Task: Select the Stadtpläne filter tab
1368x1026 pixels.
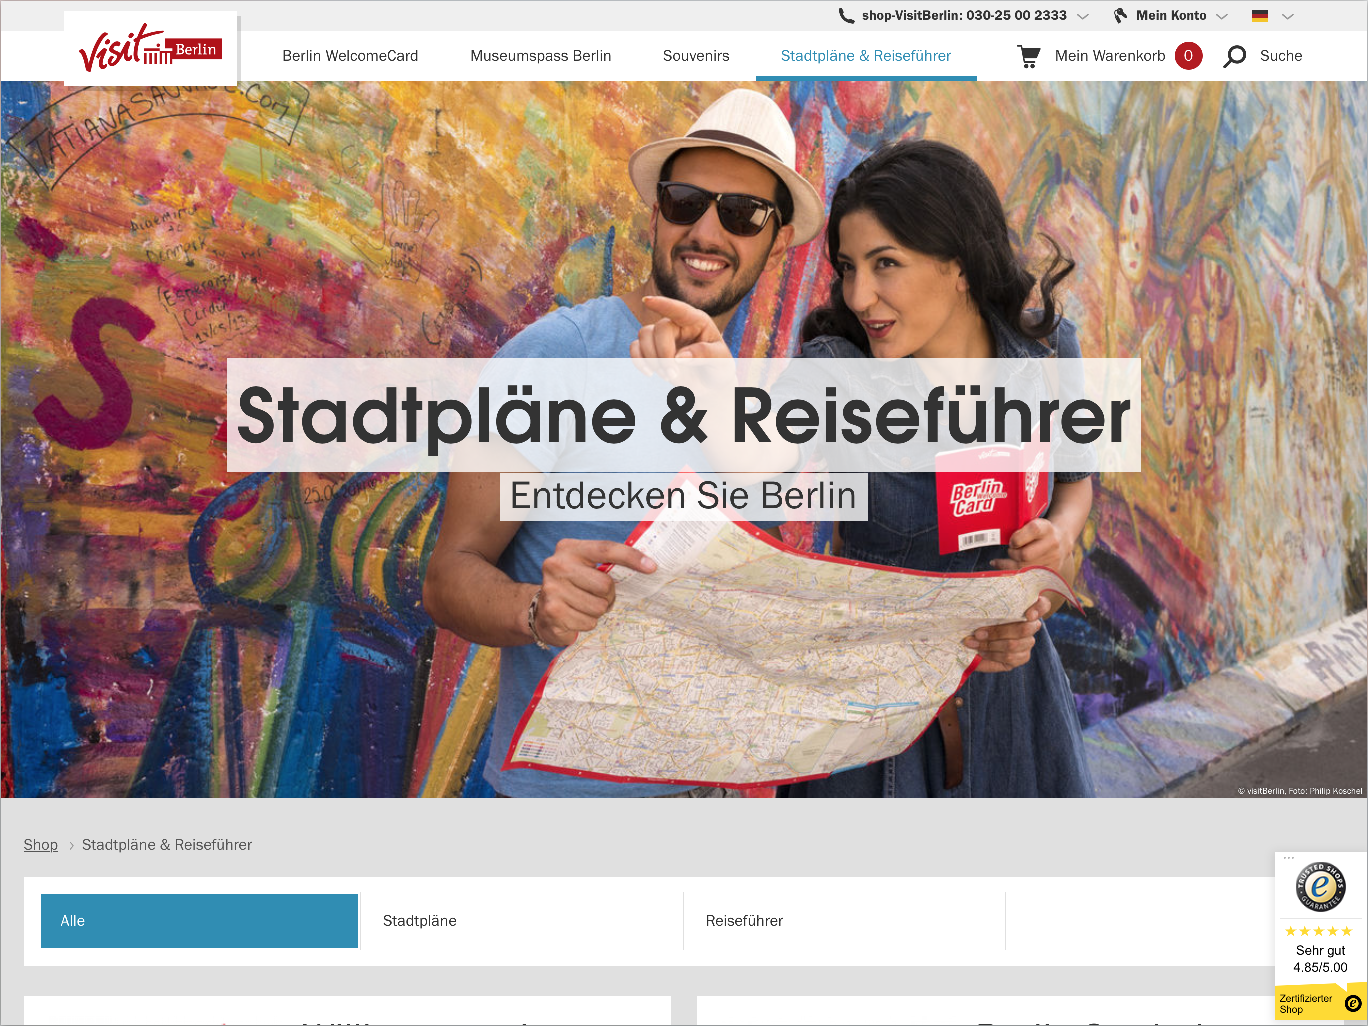Action: [521, 921]
